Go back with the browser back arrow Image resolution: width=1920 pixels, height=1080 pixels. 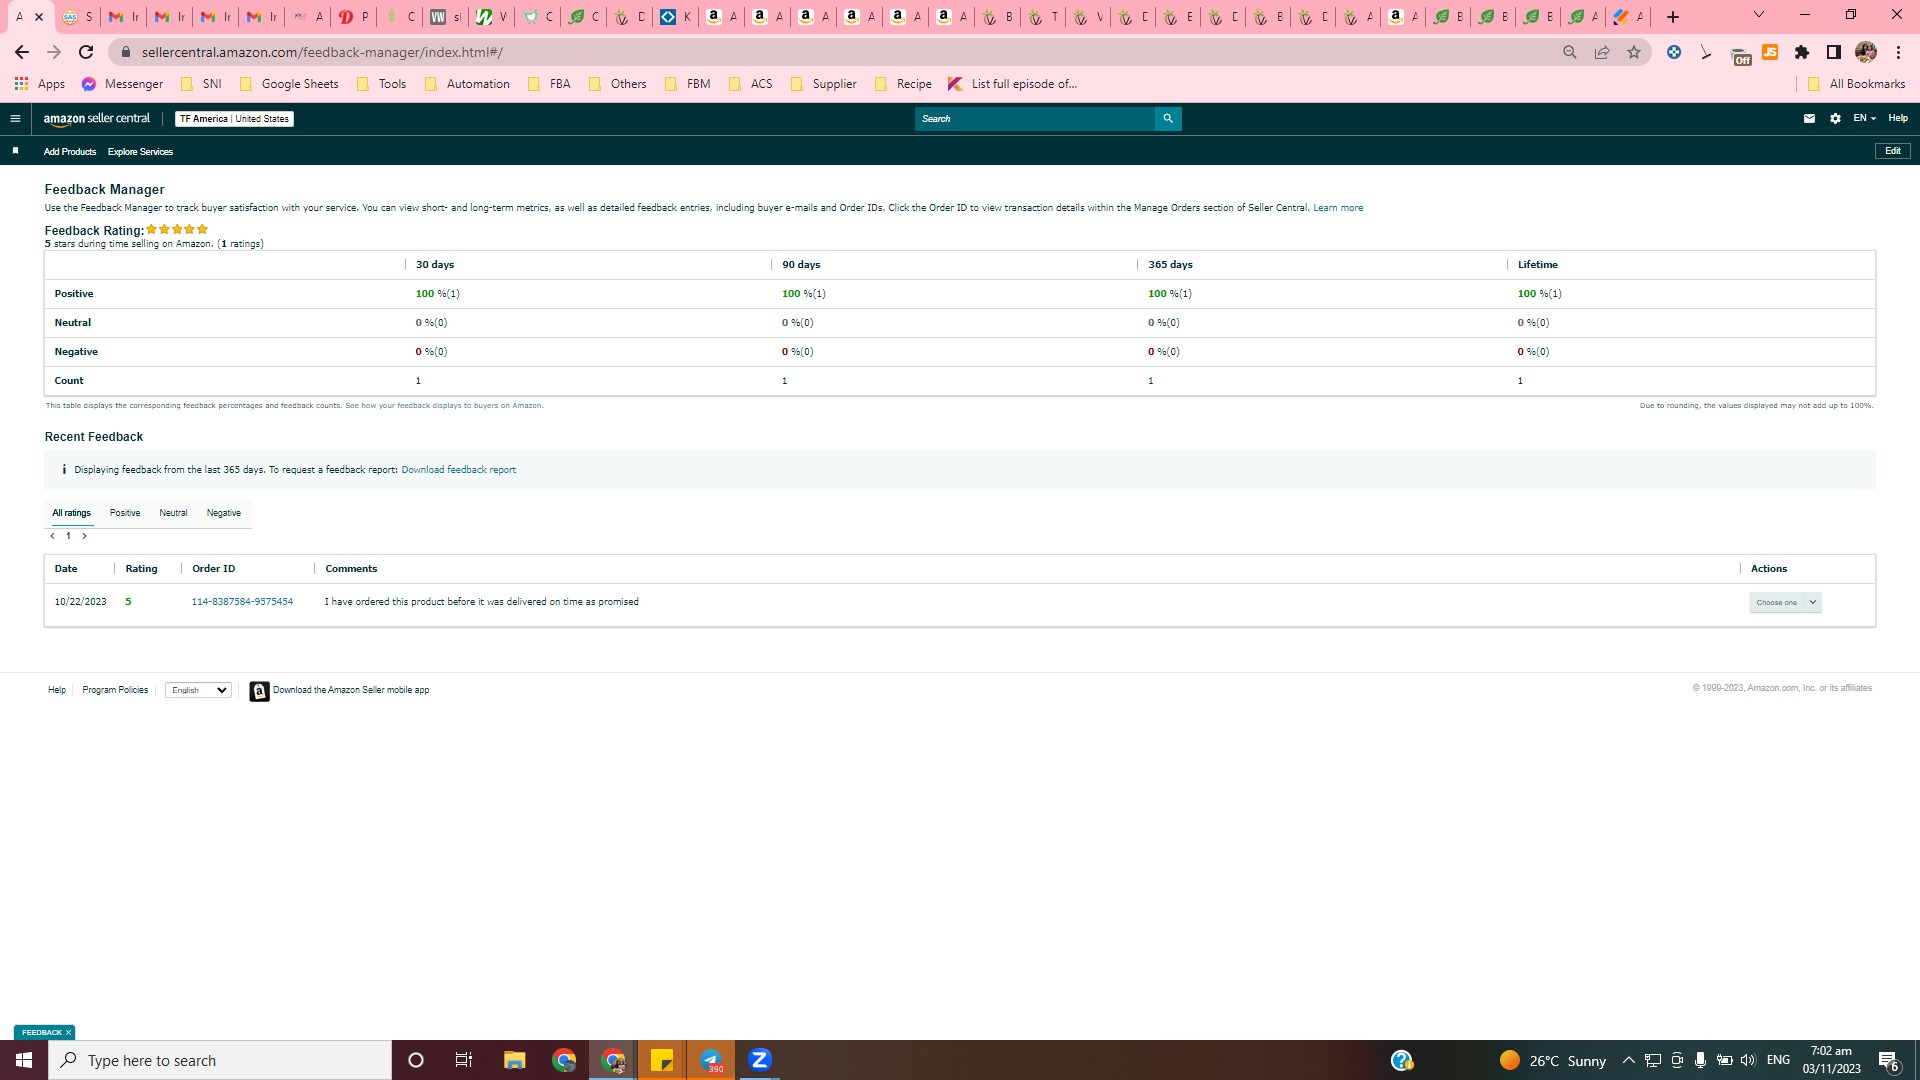point(22,52)
